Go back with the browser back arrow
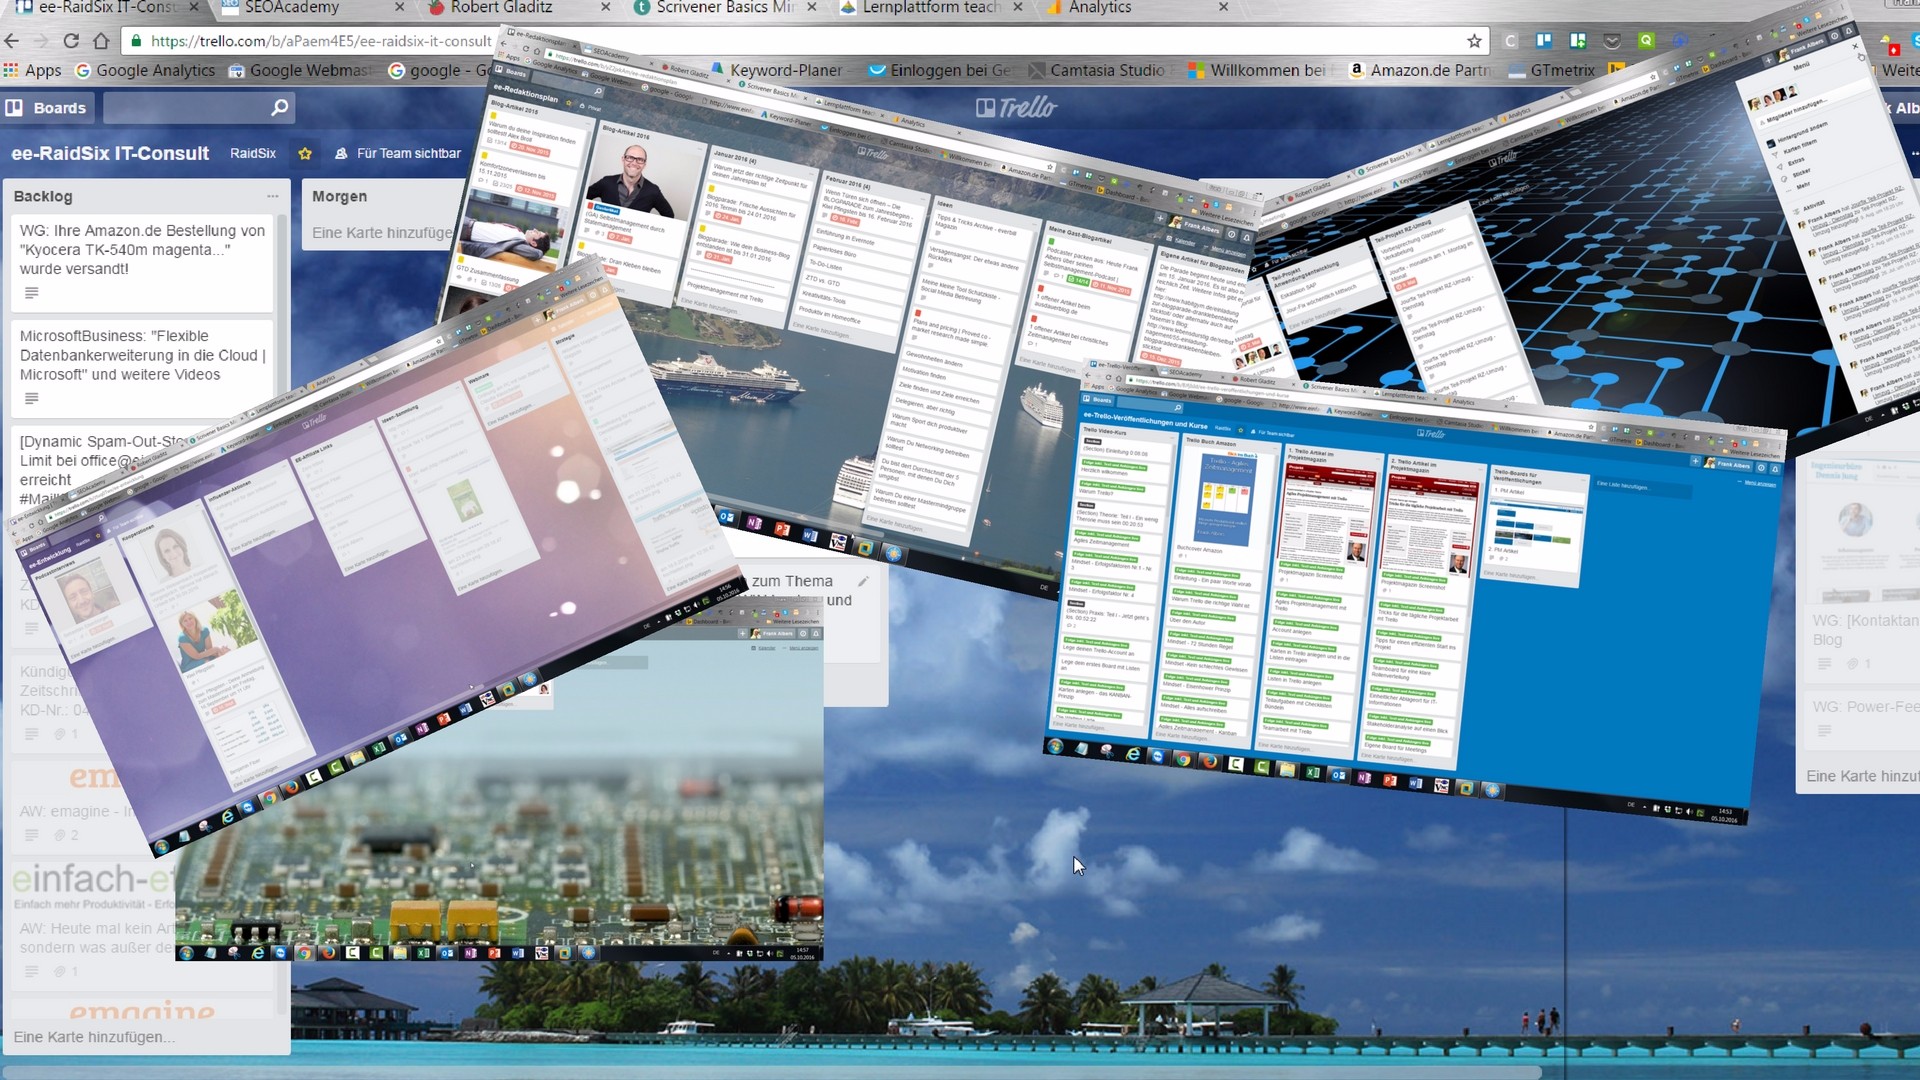The height and width of the screenshot is (1080, 1920). [12, 41]
